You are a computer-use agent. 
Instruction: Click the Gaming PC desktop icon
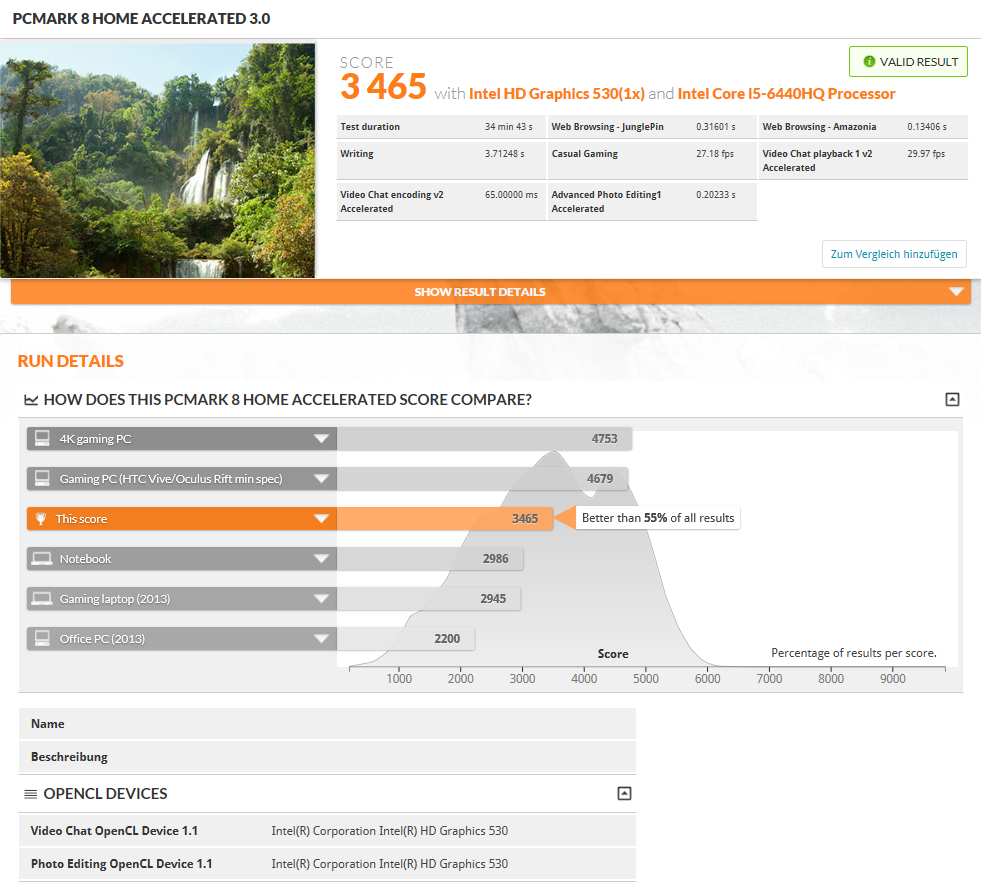pyautogui.click(x=42, y=479)
